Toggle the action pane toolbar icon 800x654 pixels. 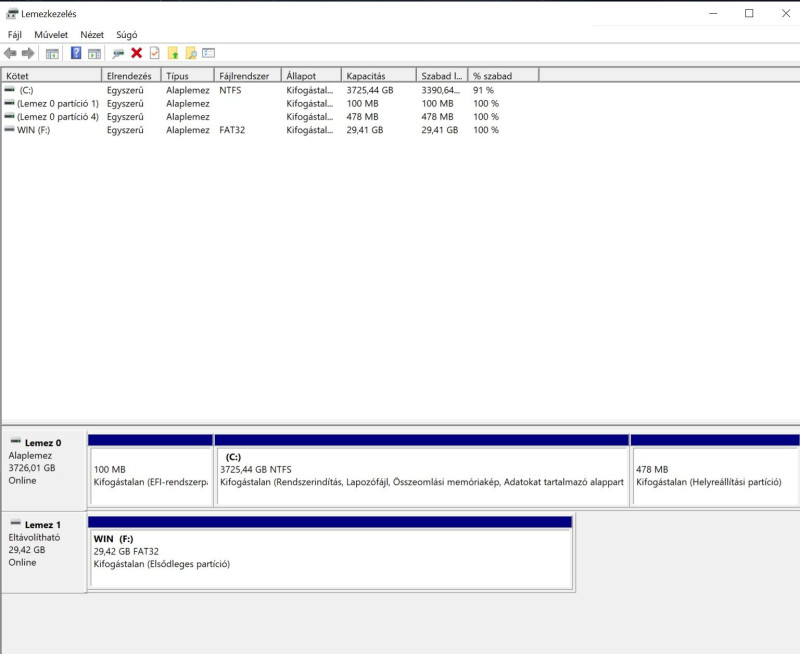pos(94,53)
